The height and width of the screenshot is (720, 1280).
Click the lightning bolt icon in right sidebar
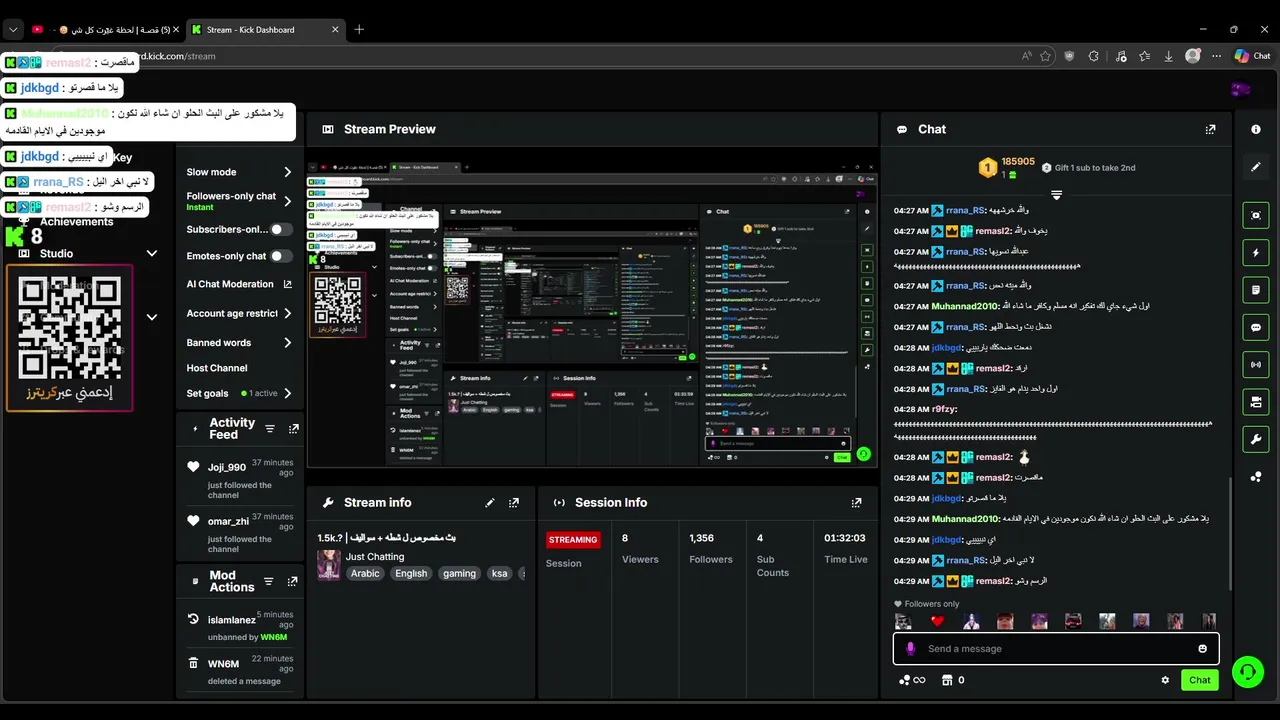point(1256,253)
